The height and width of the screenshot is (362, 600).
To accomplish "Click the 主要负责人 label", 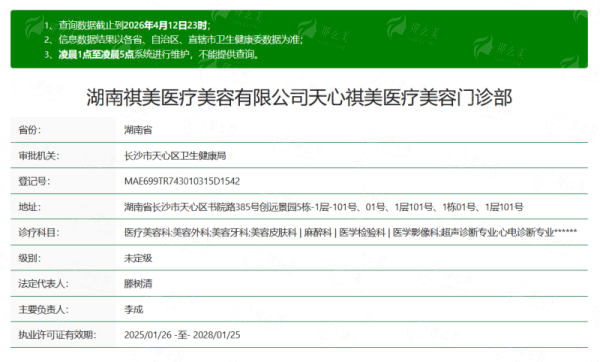I will click(43, 309).
